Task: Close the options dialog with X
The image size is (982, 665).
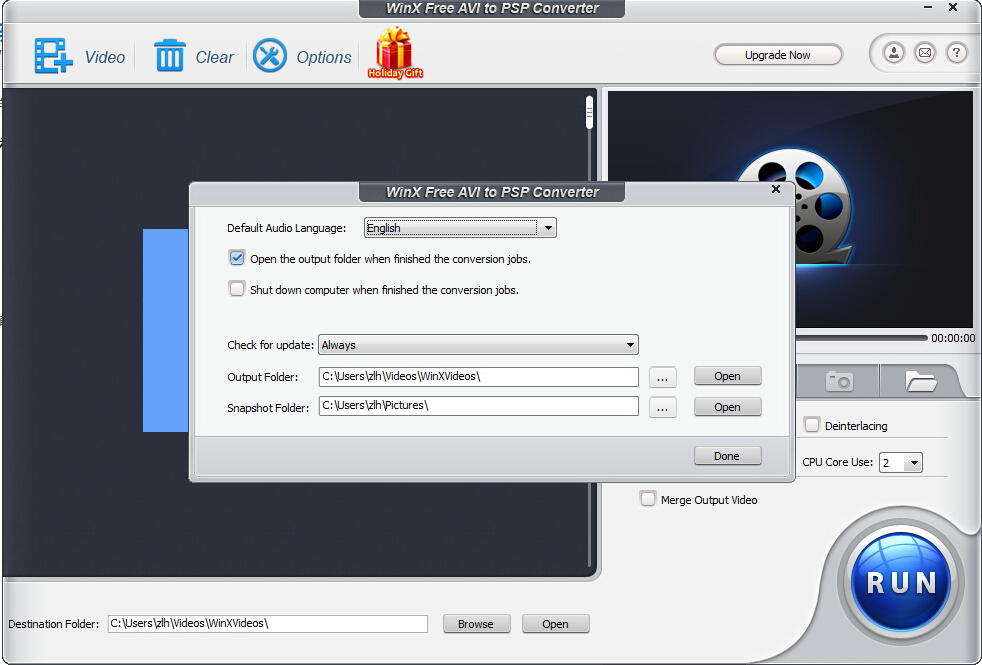Action: pos(776,189)
